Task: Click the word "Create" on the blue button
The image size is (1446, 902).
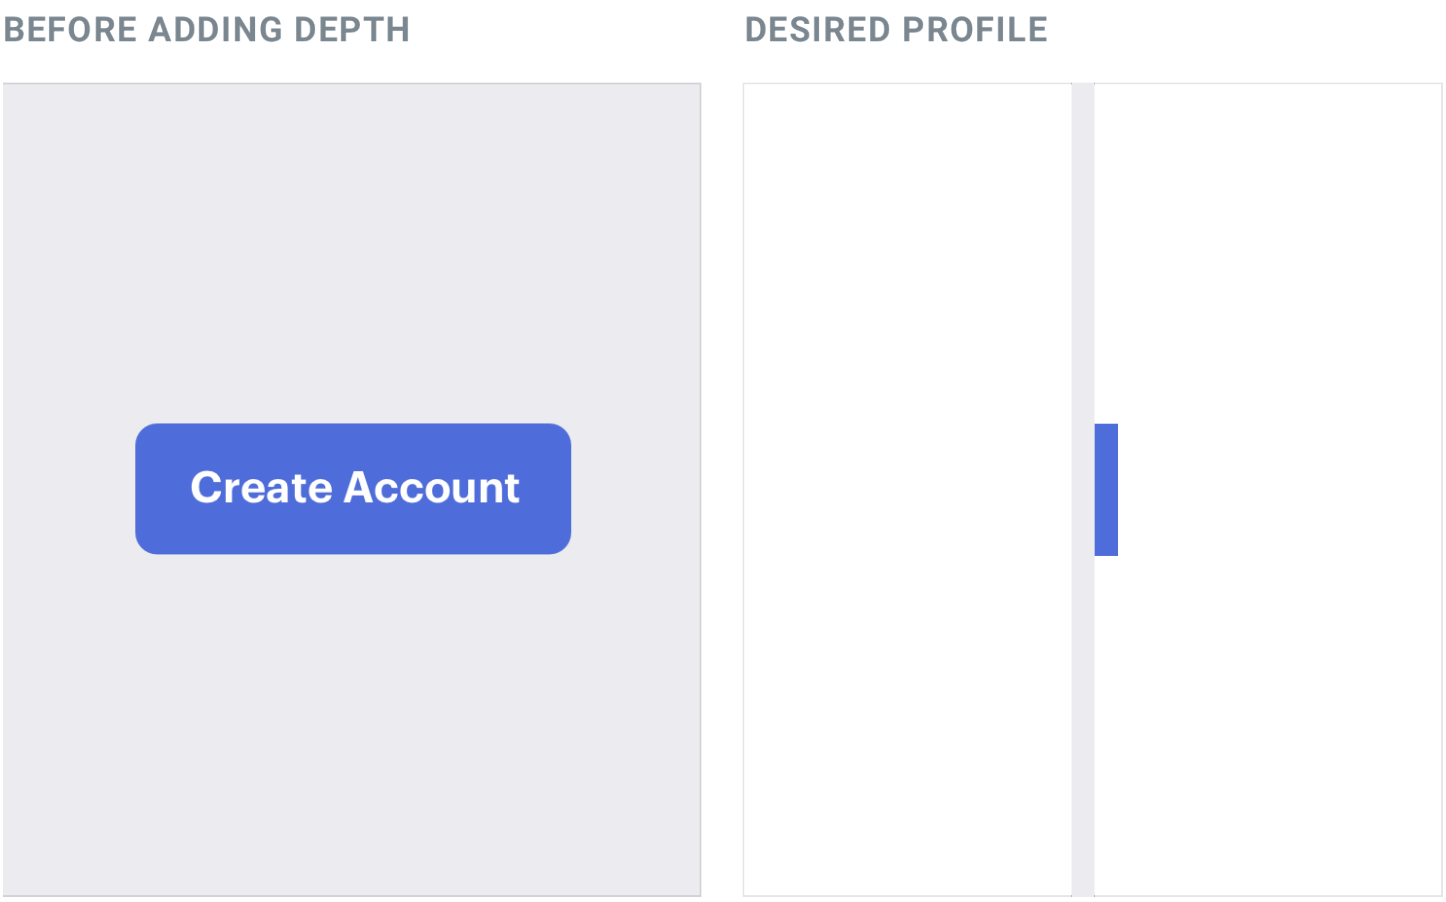Action: tap(261, 488)
